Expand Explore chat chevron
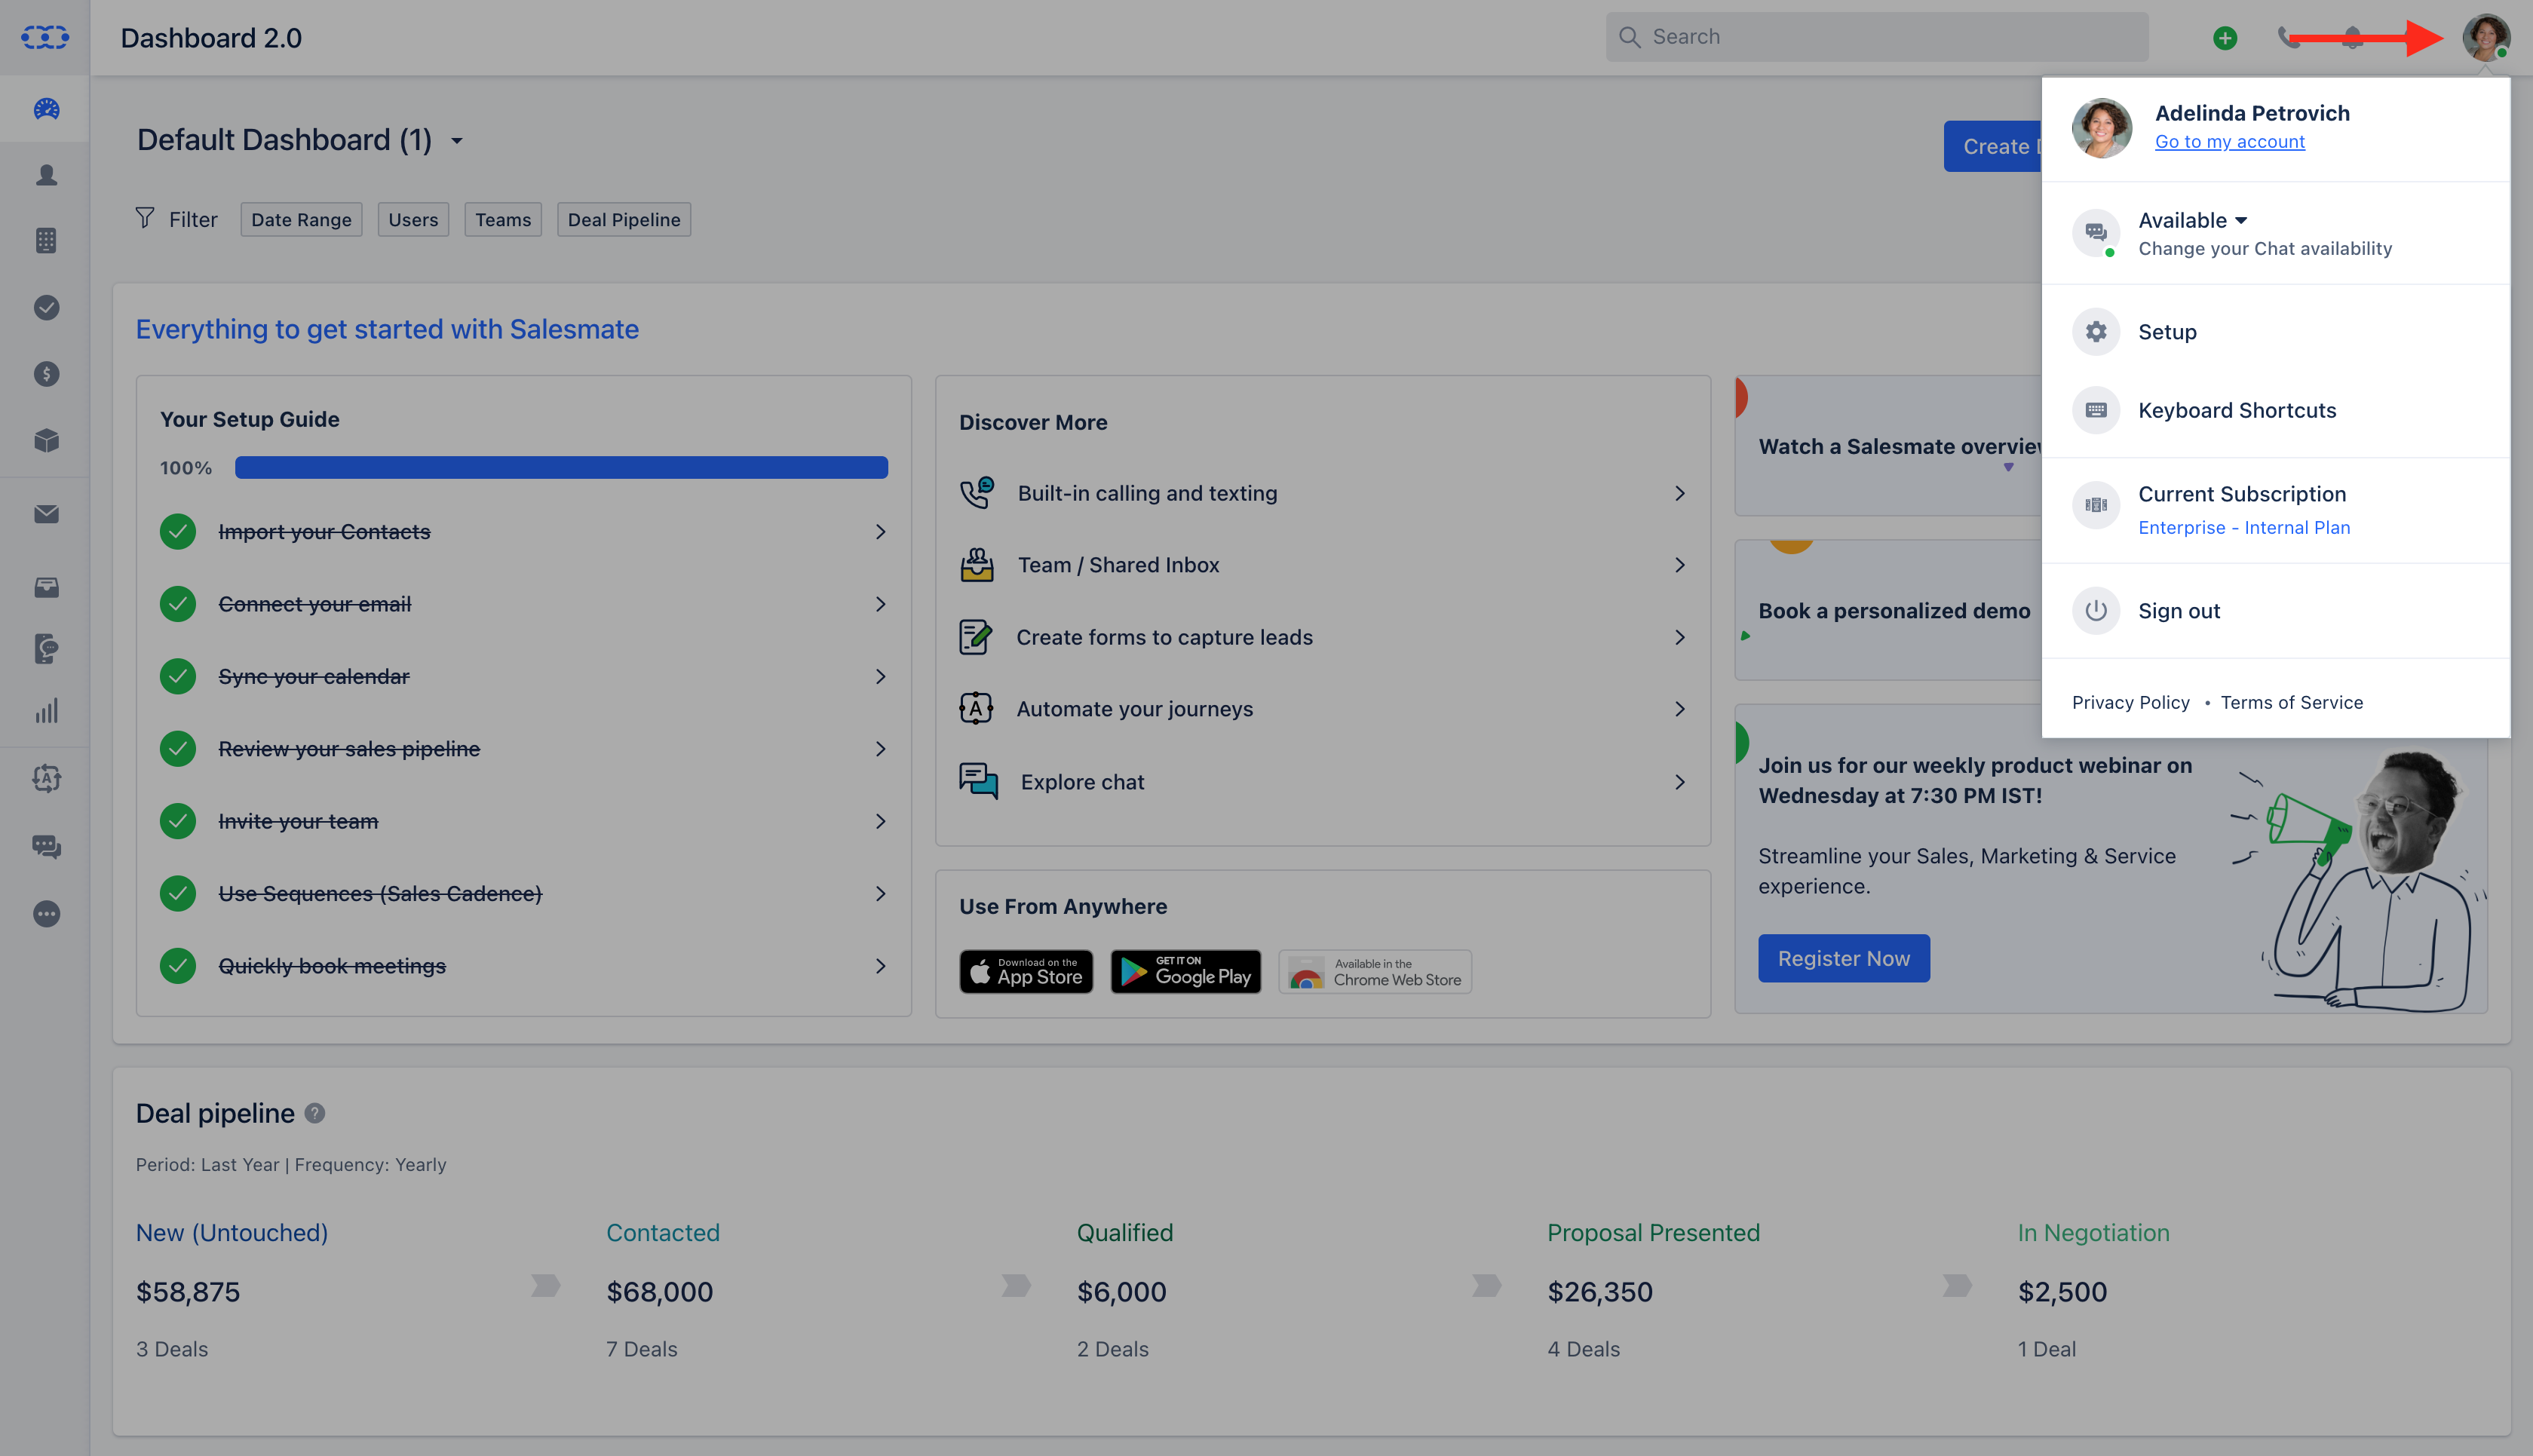 click(1680, 782)
